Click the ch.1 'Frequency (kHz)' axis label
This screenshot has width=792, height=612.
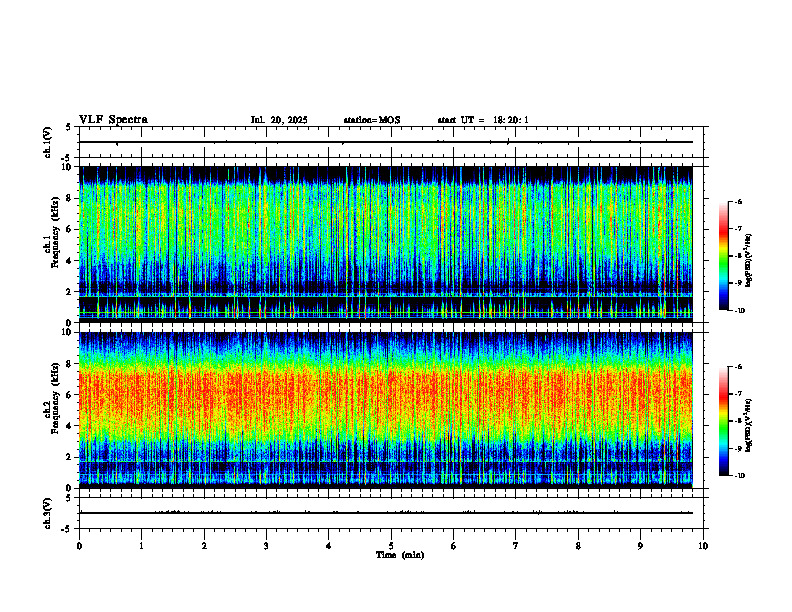click(x=55, y=232)
